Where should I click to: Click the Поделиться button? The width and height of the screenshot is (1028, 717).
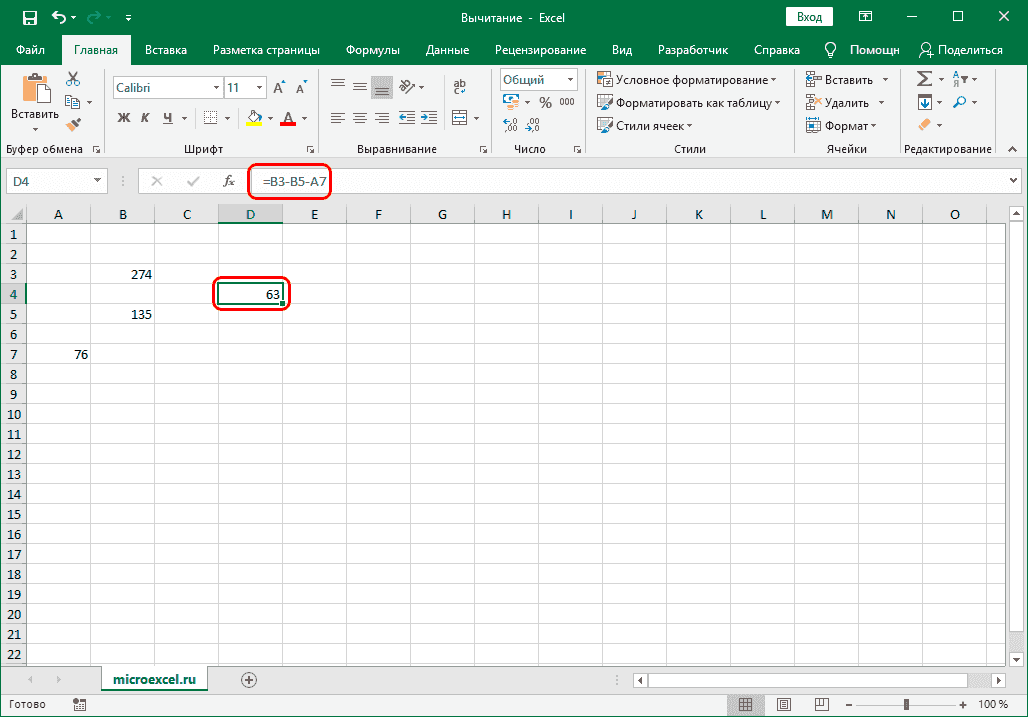tap(961, 49)
